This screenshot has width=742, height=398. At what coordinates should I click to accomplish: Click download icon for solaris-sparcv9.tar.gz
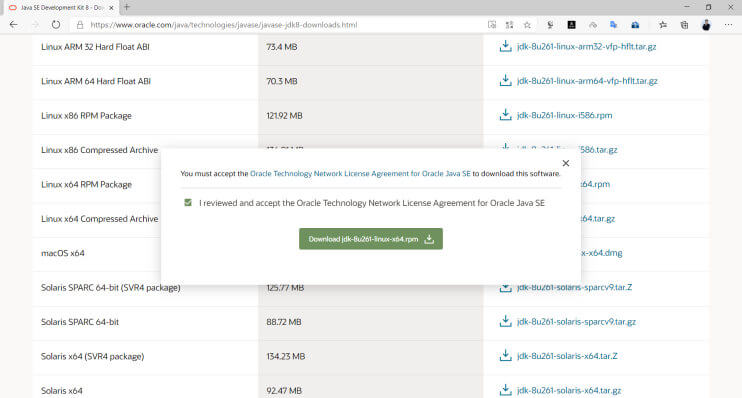coord(505,321)
